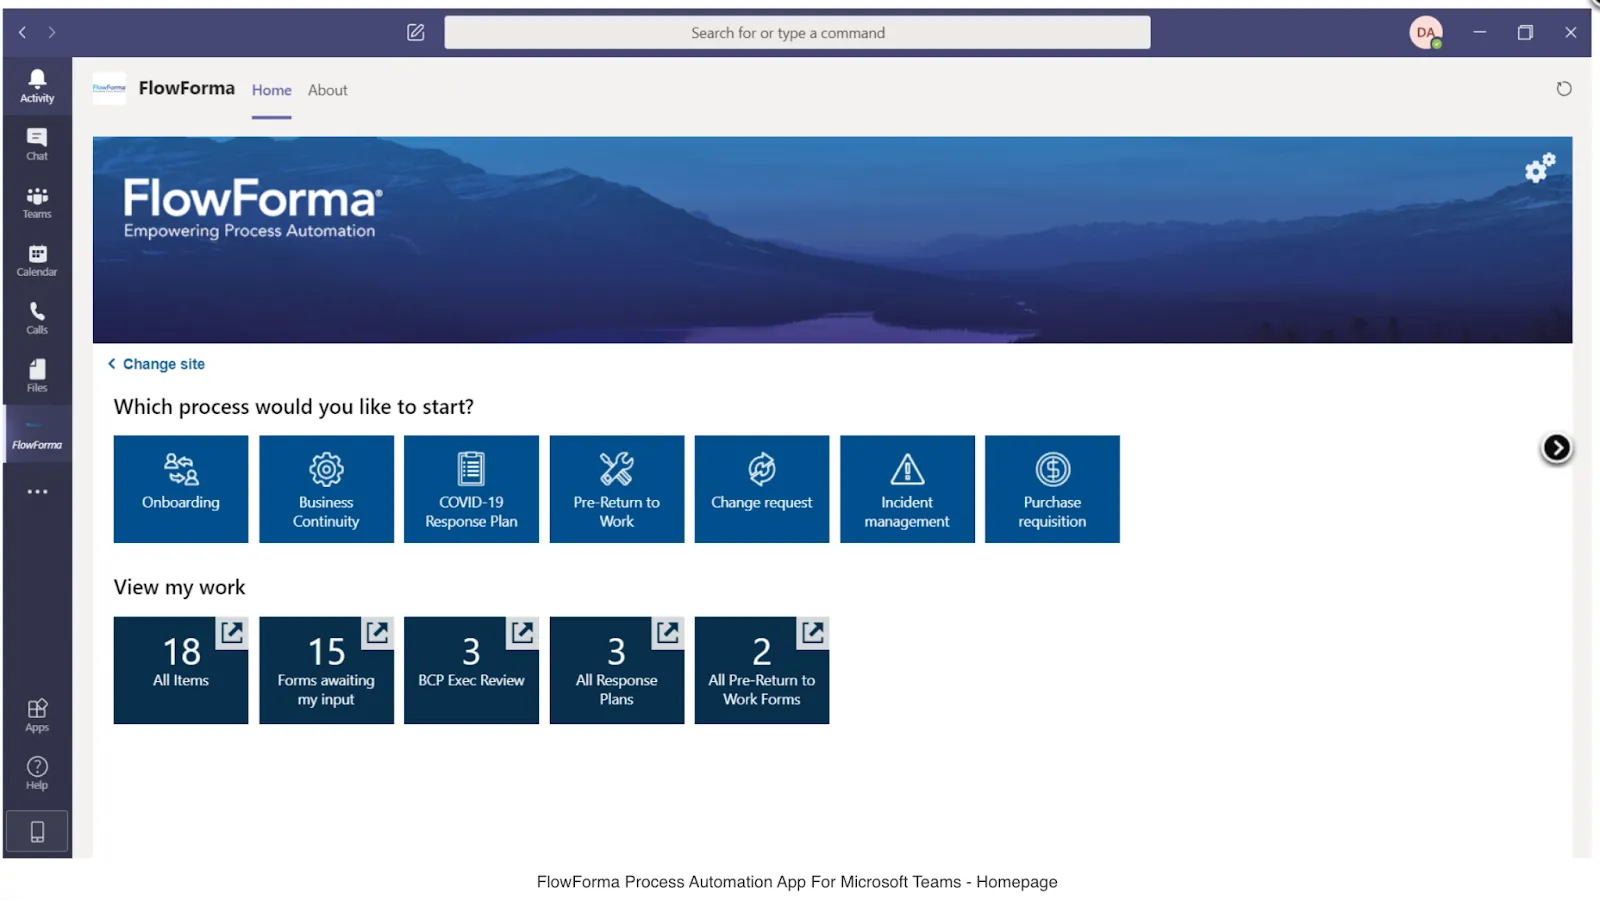
Task: Open Calendar in the sidebar
Action: [37, 260]
